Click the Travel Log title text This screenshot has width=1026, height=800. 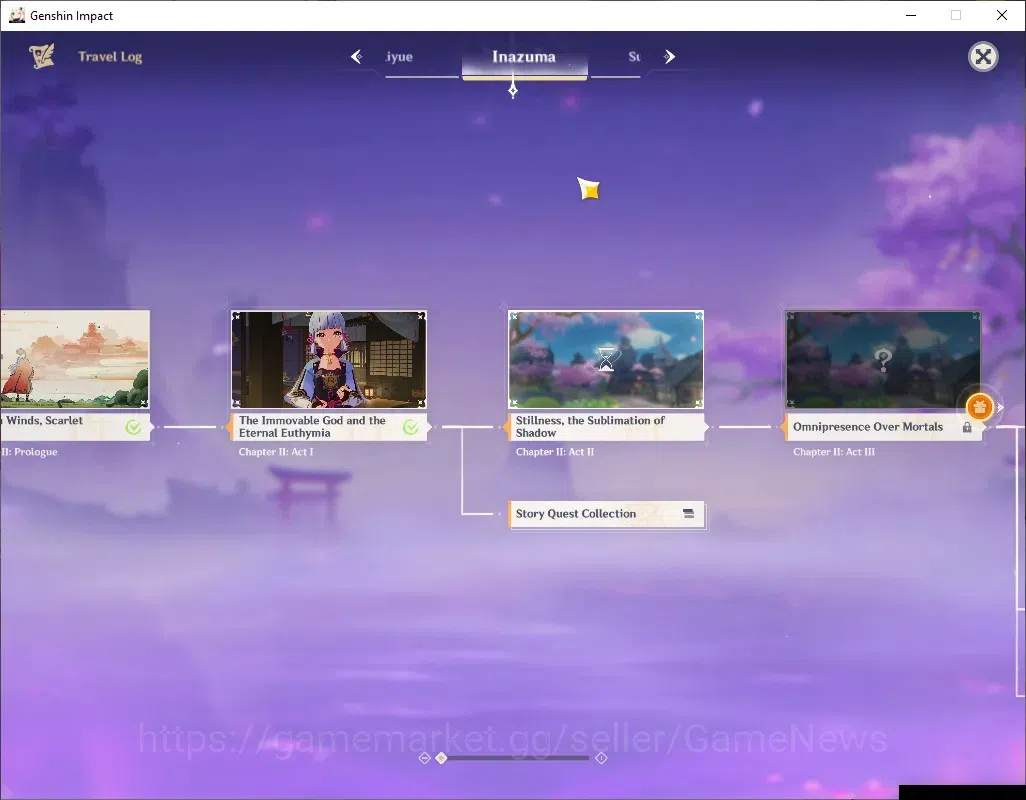point(110,57)
